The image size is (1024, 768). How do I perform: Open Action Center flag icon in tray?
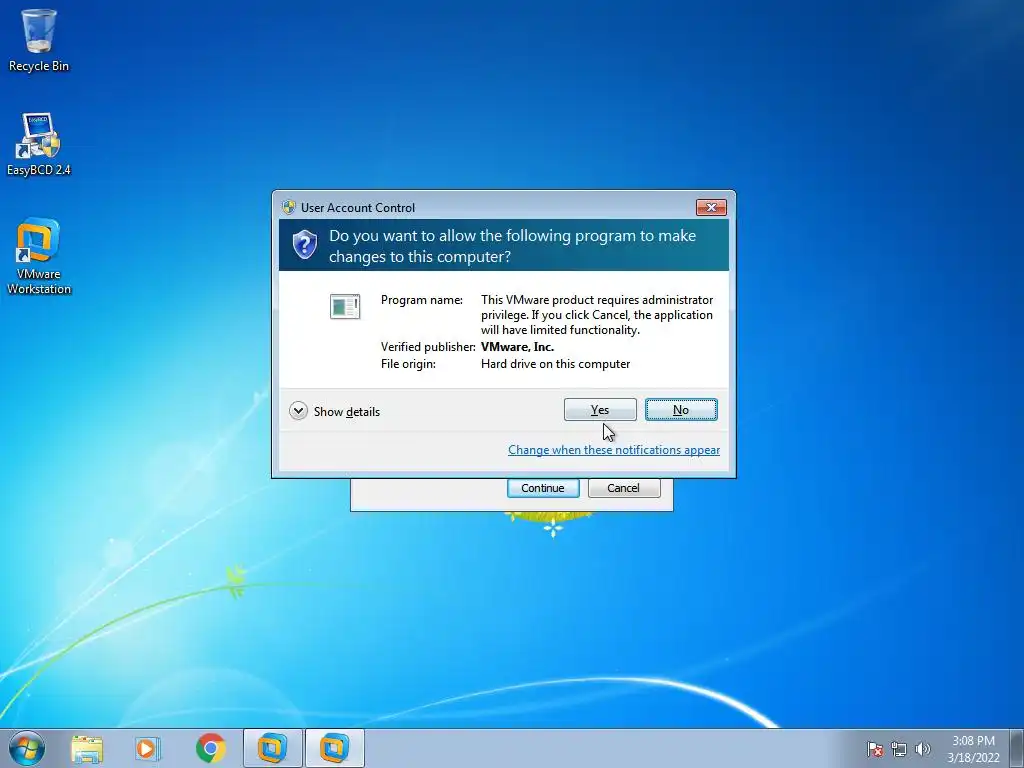875,749
